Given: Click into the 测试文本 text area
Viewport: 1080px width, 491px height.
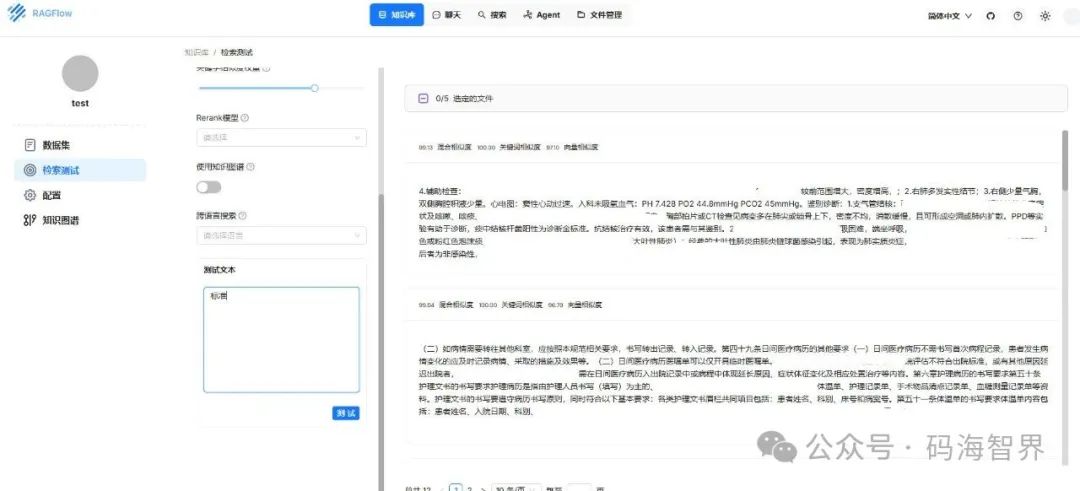Looking at the screenshot, I should (281, 340).
